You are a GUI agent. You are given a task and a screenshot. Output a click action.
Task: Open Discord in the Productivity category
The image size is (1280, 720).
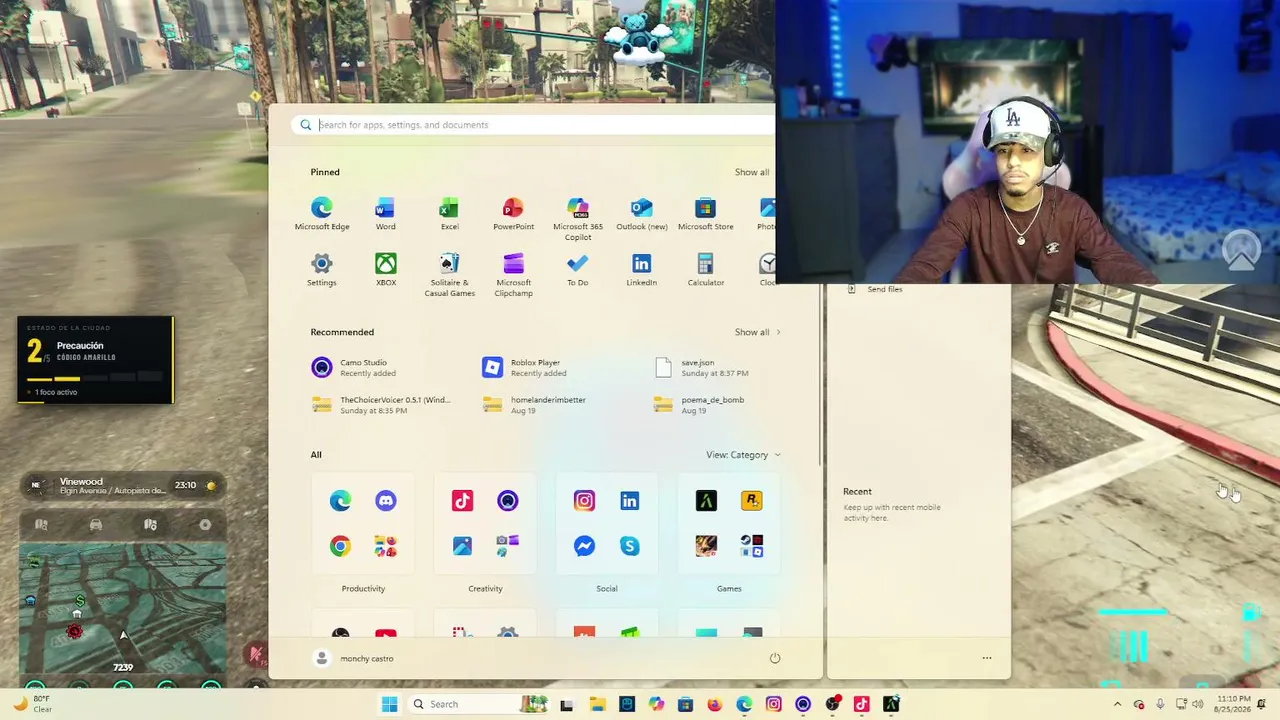coord(386,501)
